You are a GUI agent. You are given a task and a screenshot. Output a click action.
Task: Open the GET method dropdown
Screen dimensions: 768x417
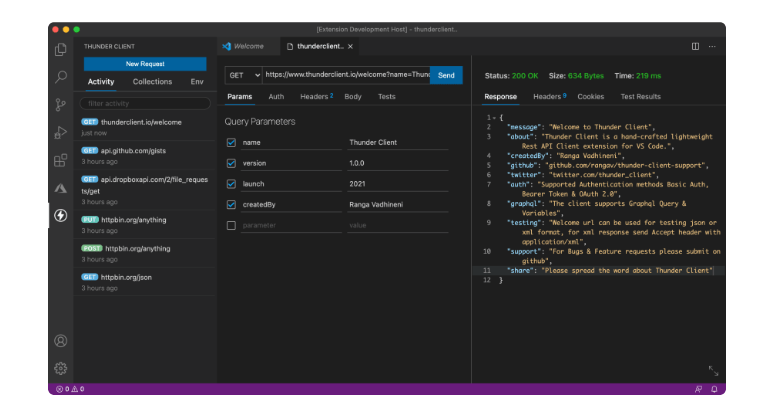[243, 75]
